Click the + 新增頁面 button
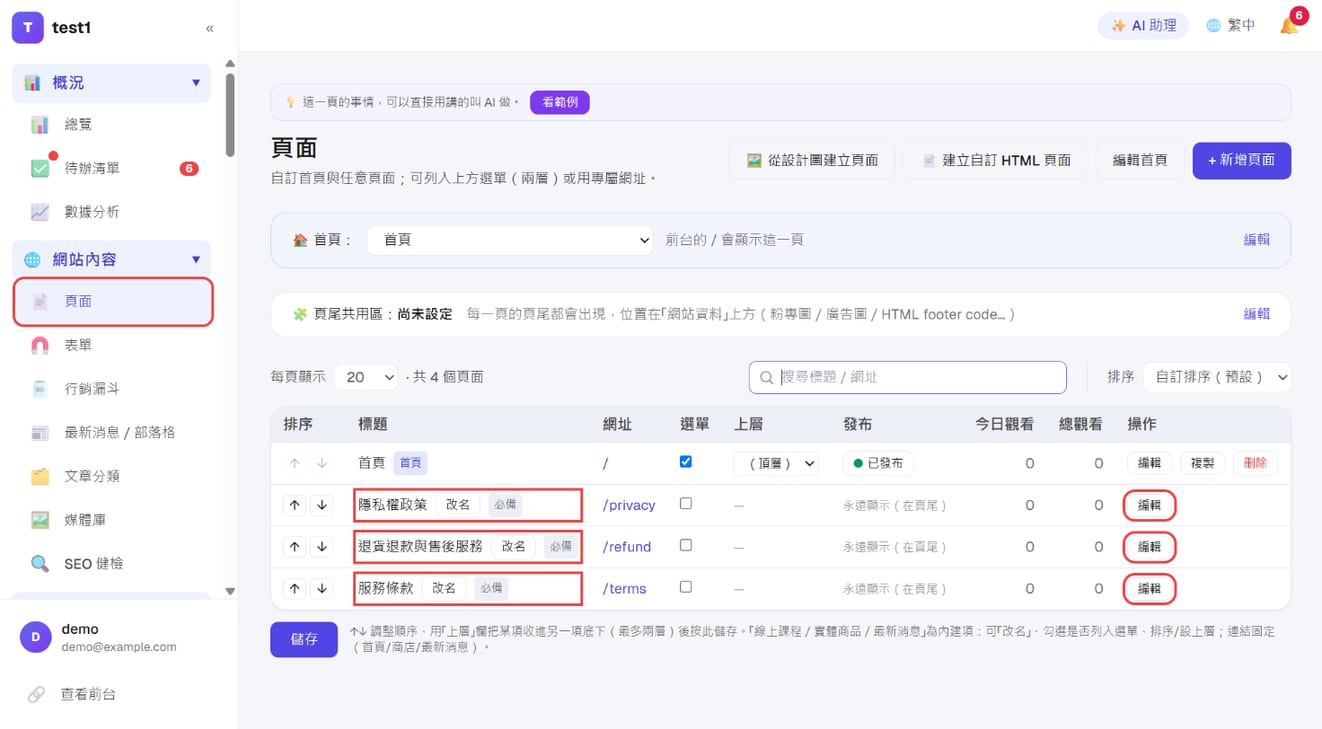1322x729 pixels. 1241,160
